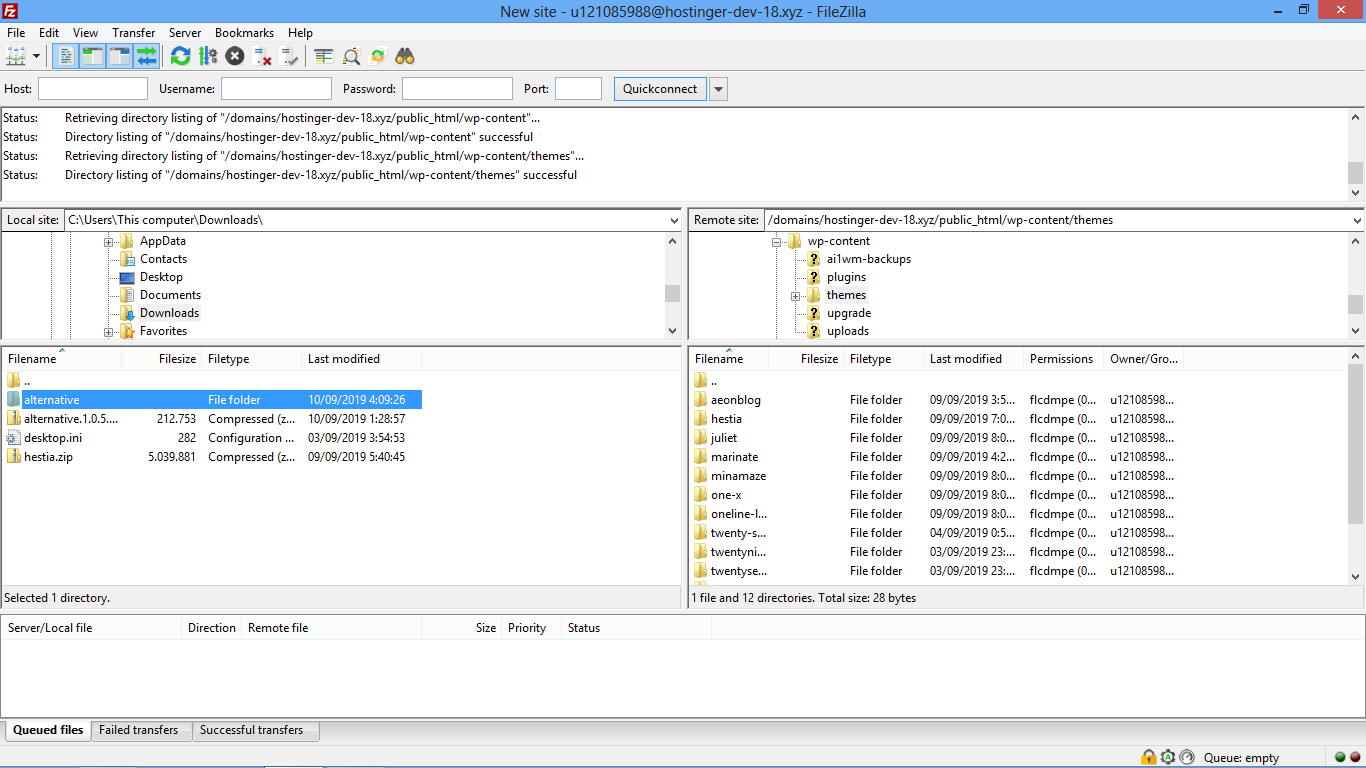Viewport: 1366px width, 768px height.
Task: Open the directory listing filters icon
Action: 324,56
